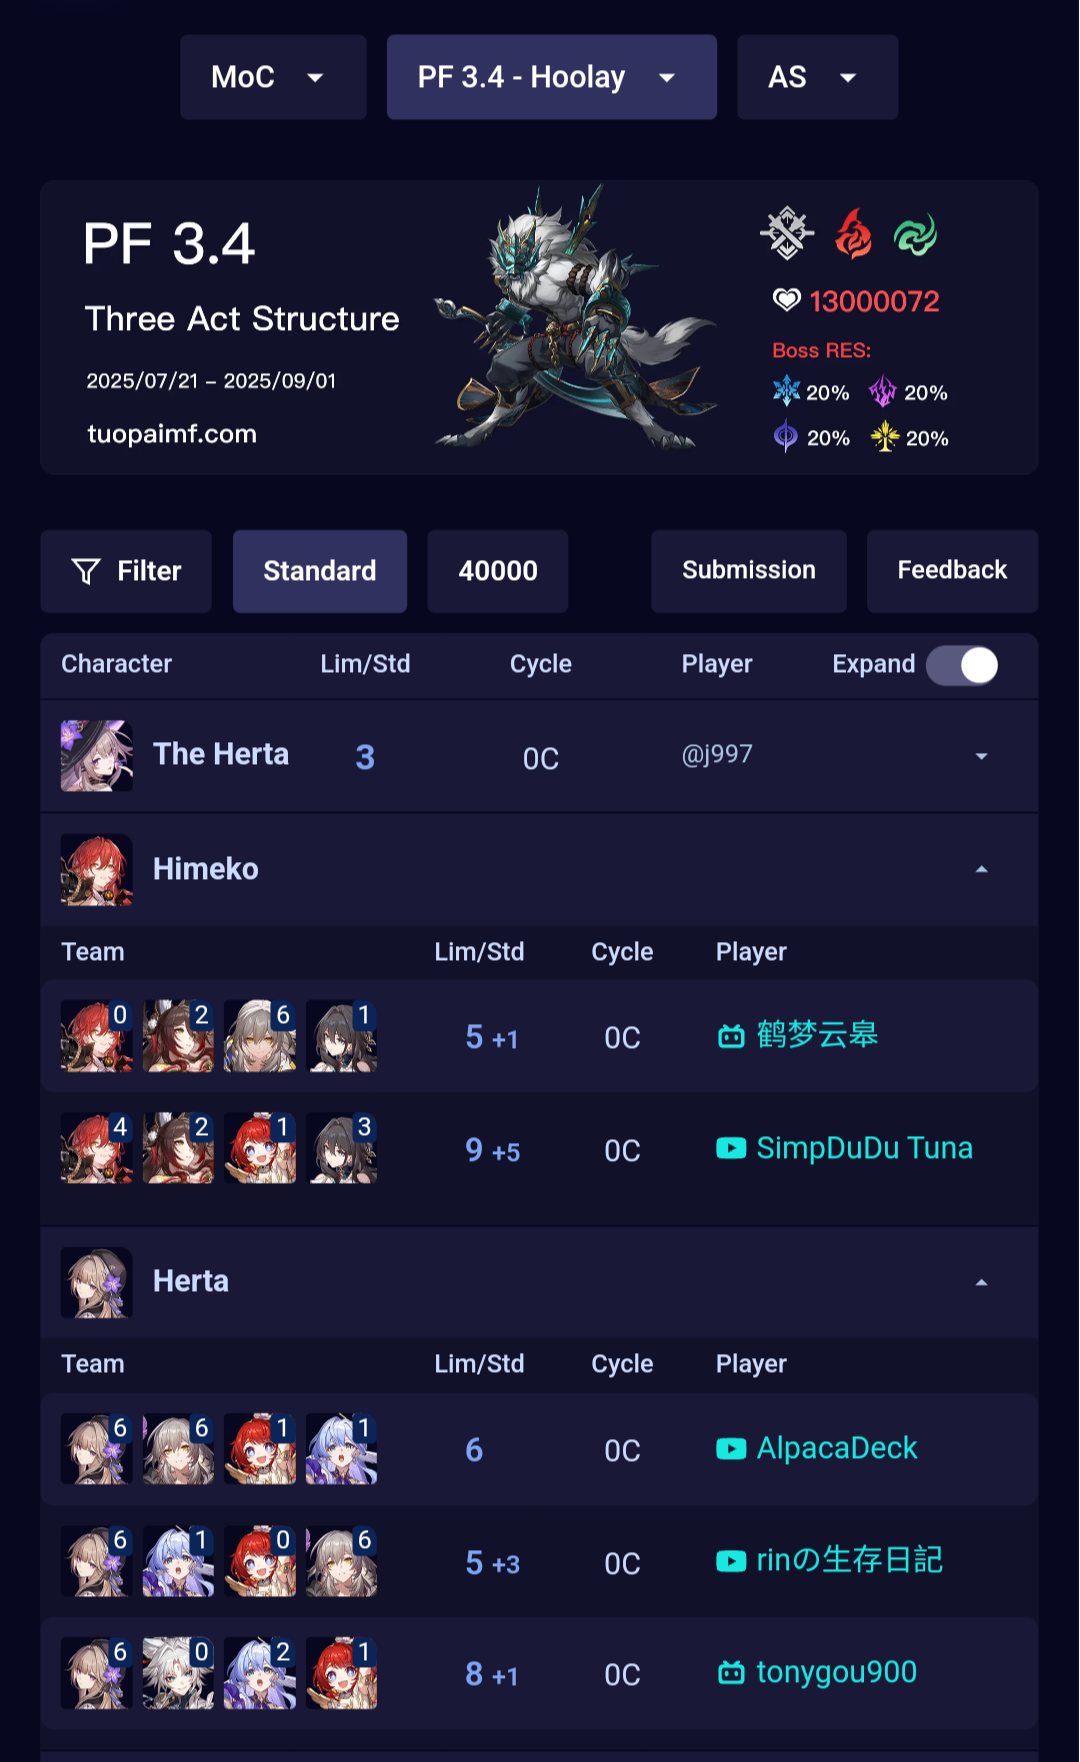Open the SimpDuDu Tuna player link
1080x1762 pixels.
[864, 1148]
